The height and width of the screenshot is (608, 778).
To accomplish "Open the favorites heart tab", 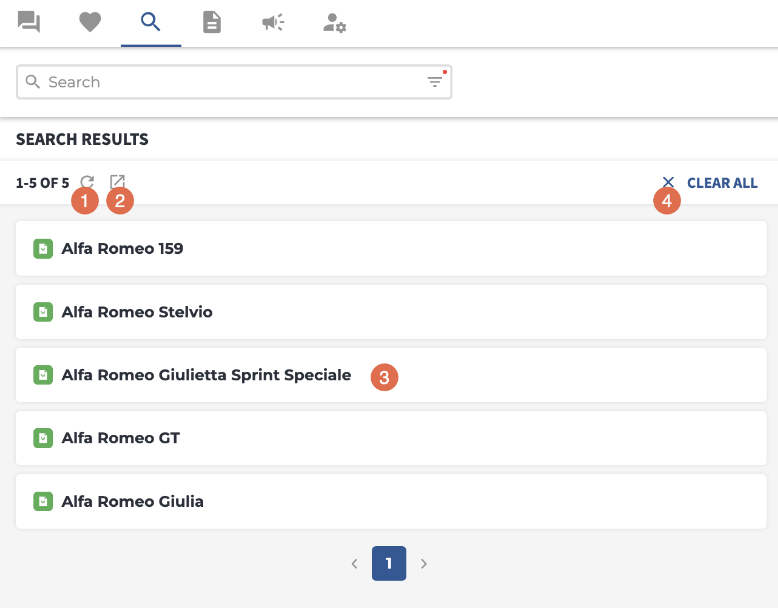I will coord(90,22).
